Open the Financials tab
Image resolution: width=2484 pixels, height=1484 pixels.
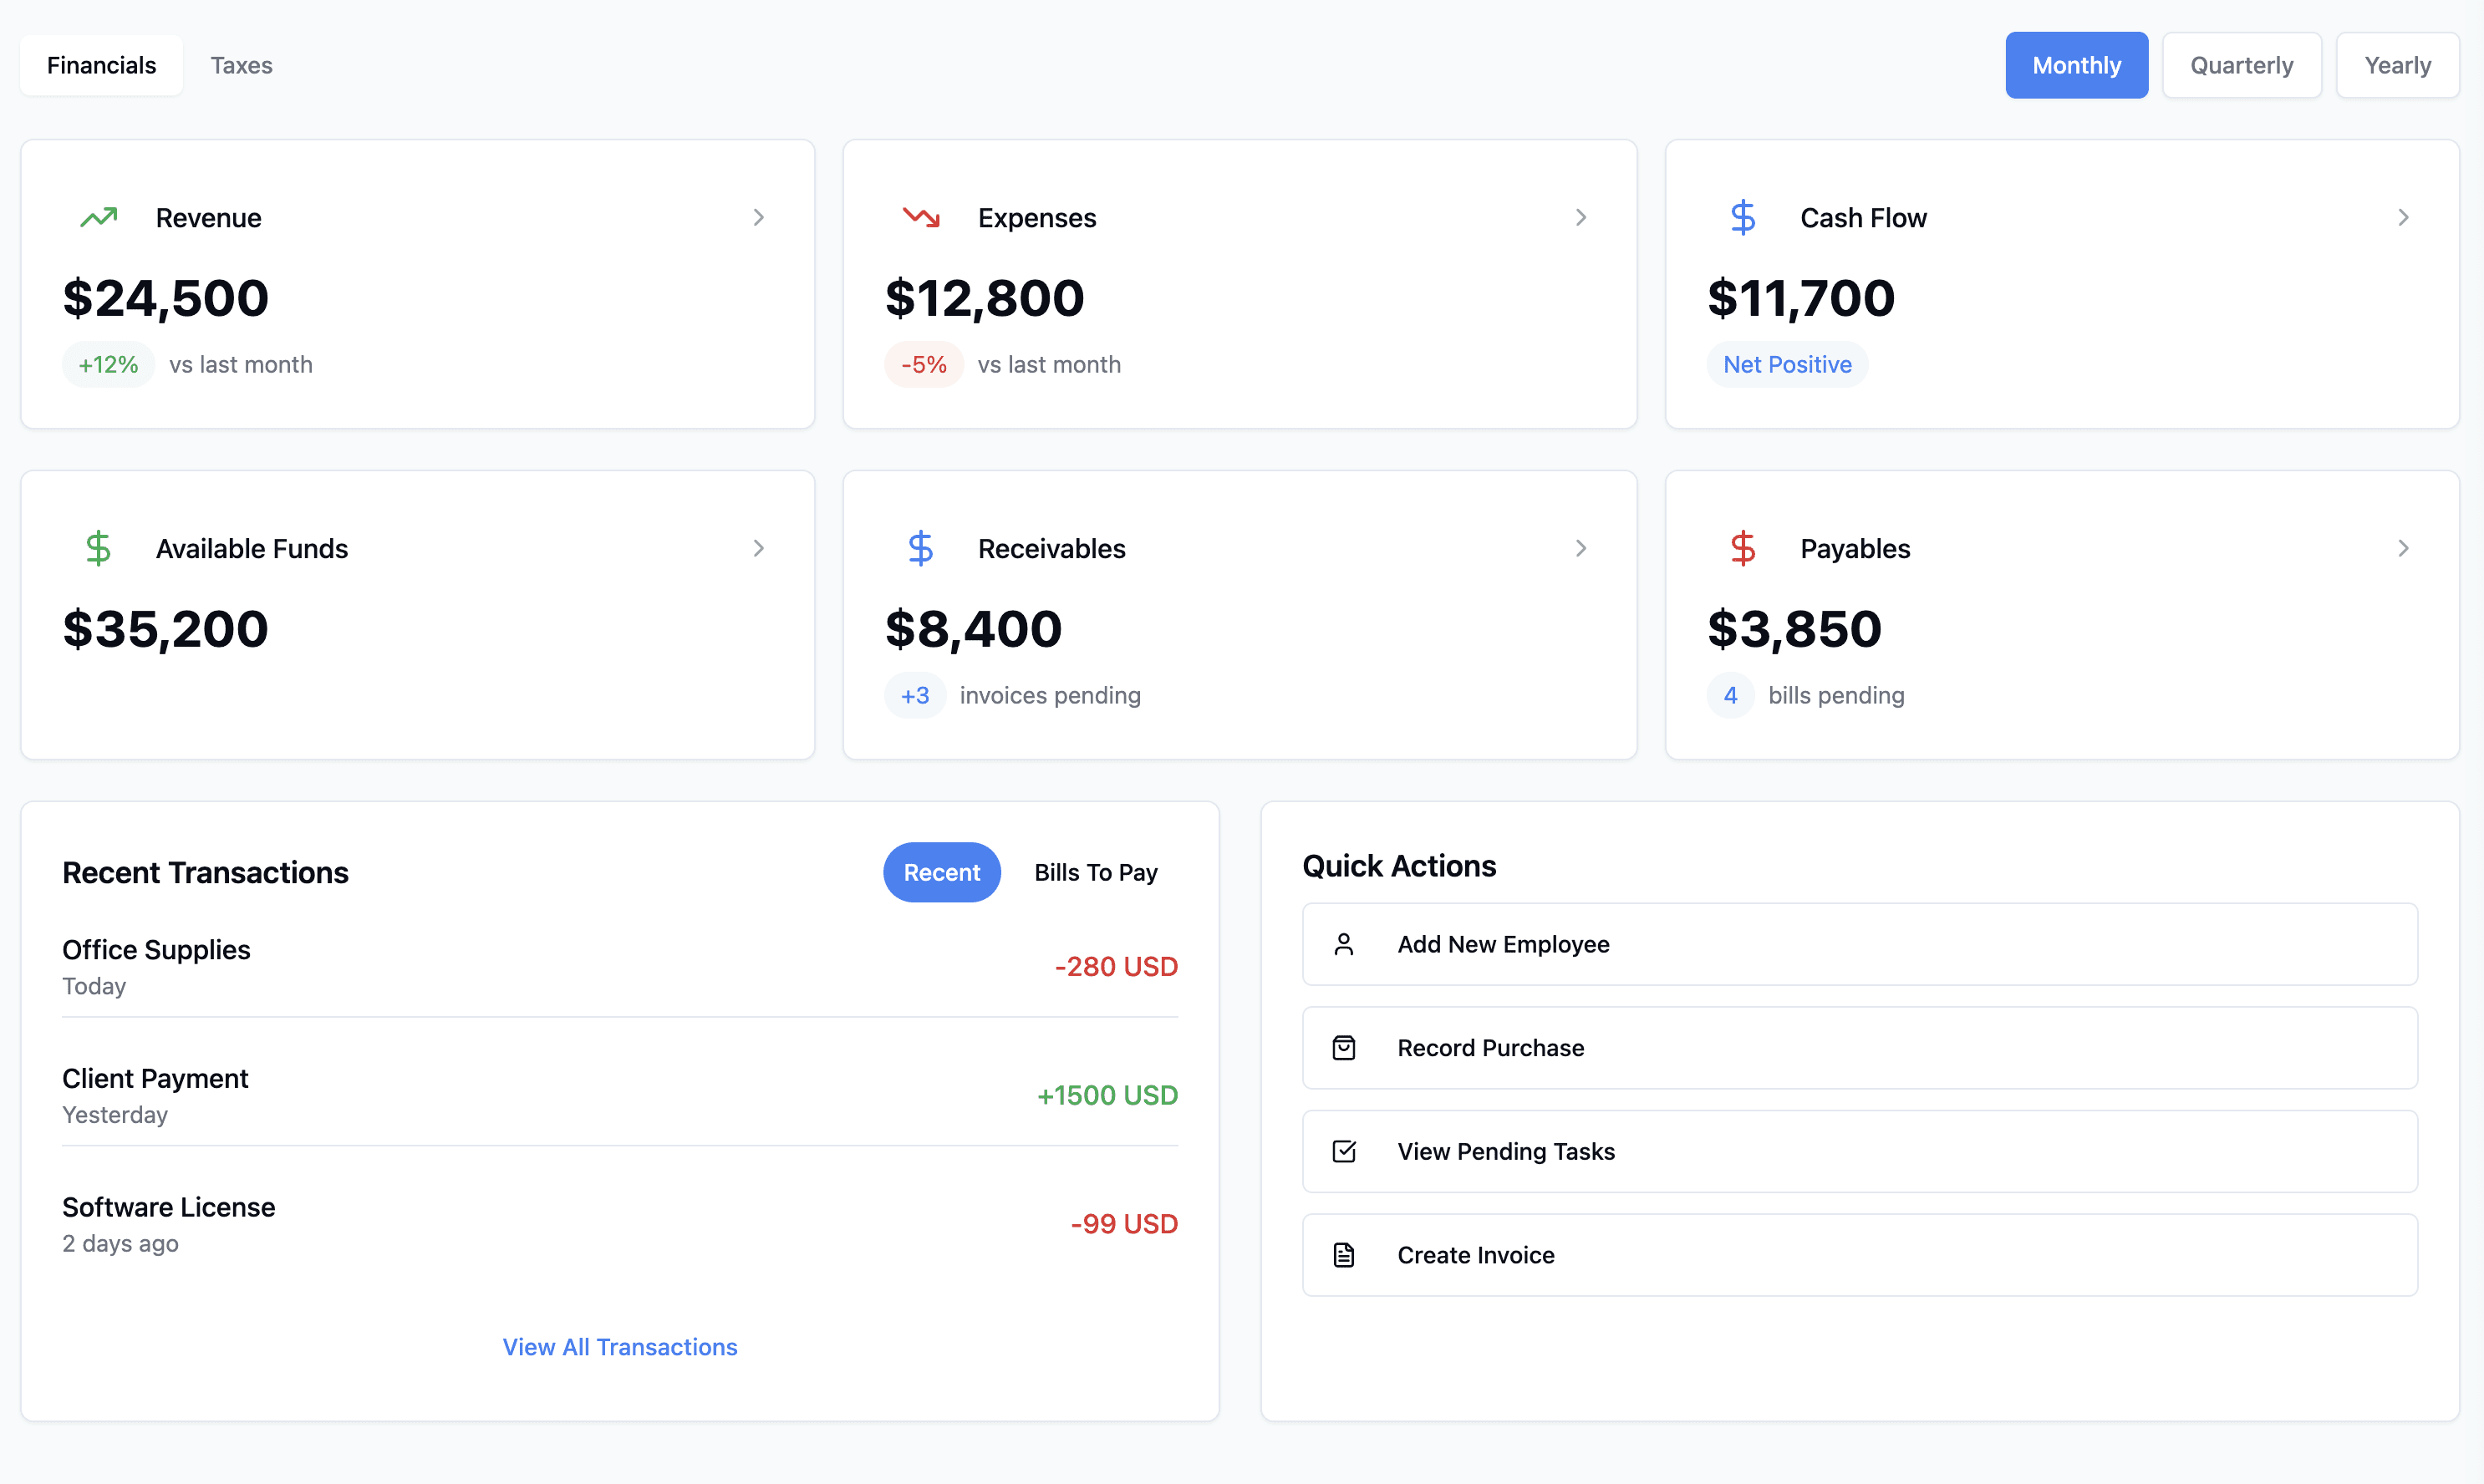tap(101, 65)
